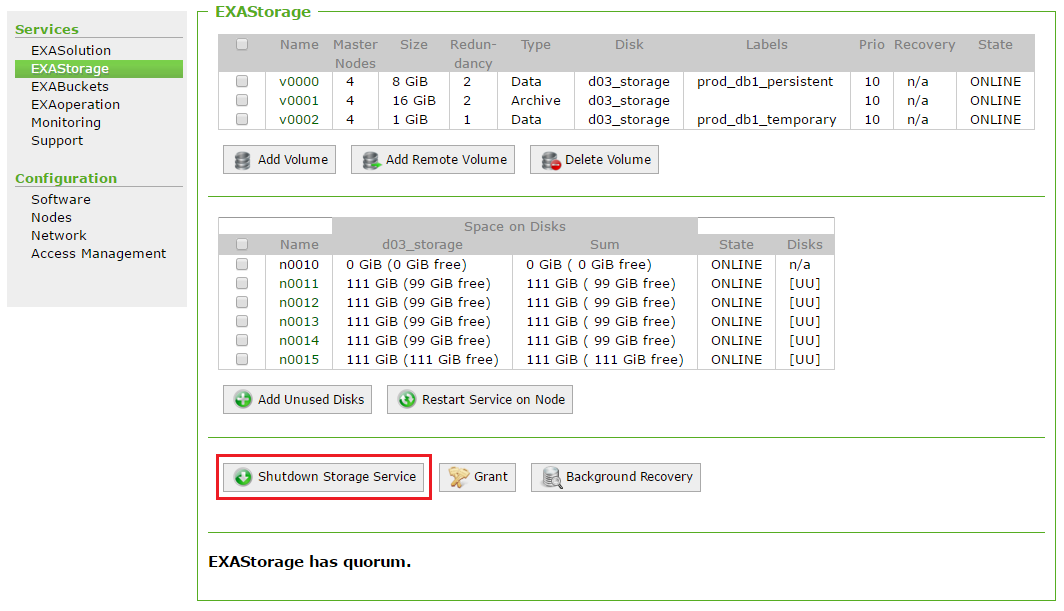The height and width of the screenshot is (611, 1064).
Task: Click the 111 GiB (111 GiB free) d03_storage cell
Action: coord(422,360)
